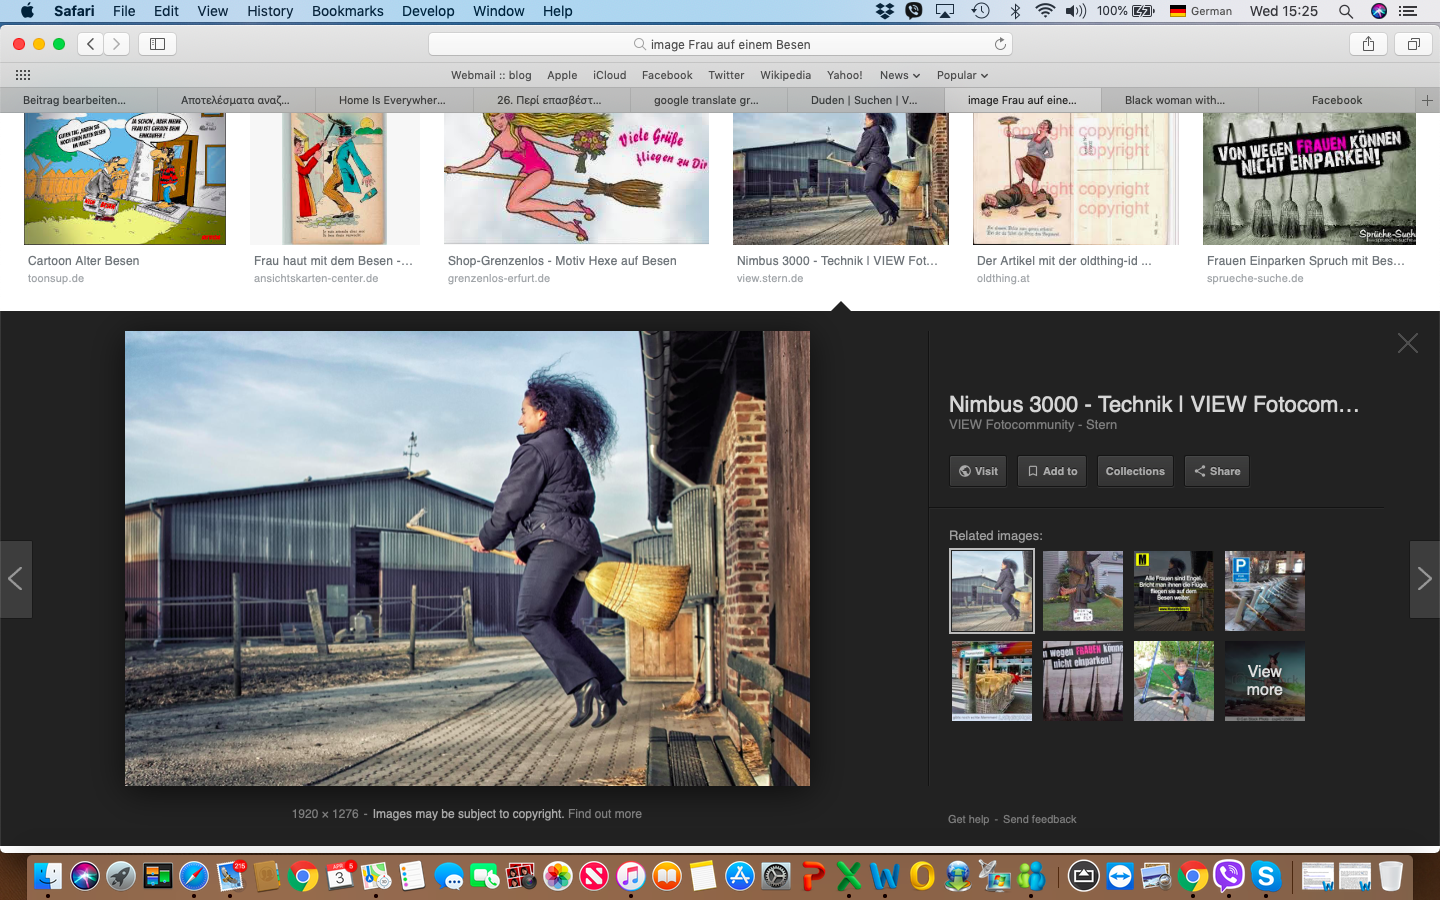
Task: Open Viber from the Dock
Action: pyautogui.click(x=1229, y=877)
